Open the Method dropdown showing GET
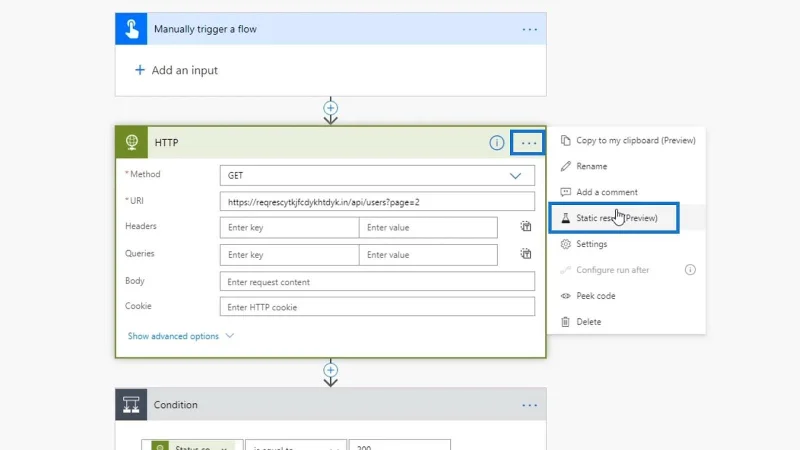800x450 pixels. click(x=377, y=176)
